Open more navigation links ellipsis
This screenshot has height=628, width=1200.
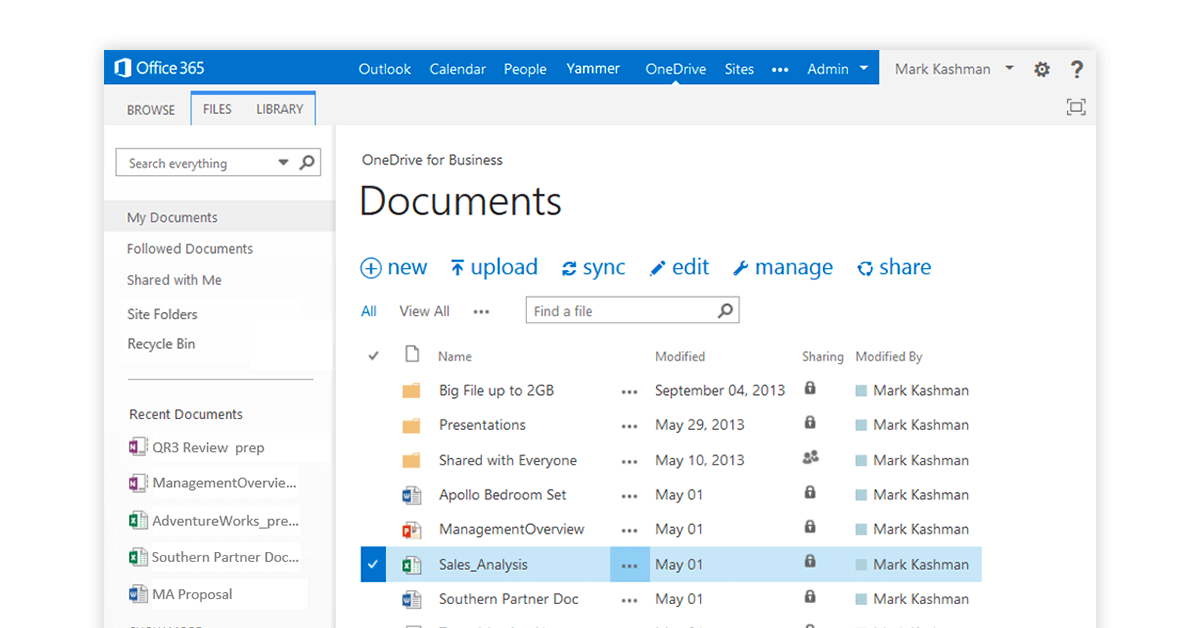(x=780, y=70)
